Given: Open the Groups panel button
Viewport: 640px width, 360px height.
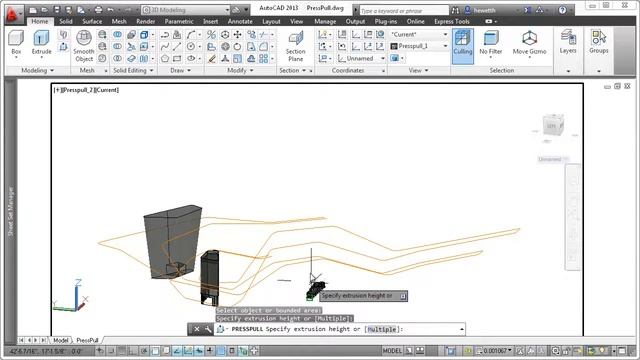Looking at the screenshot, I should (x=599, y=42).
